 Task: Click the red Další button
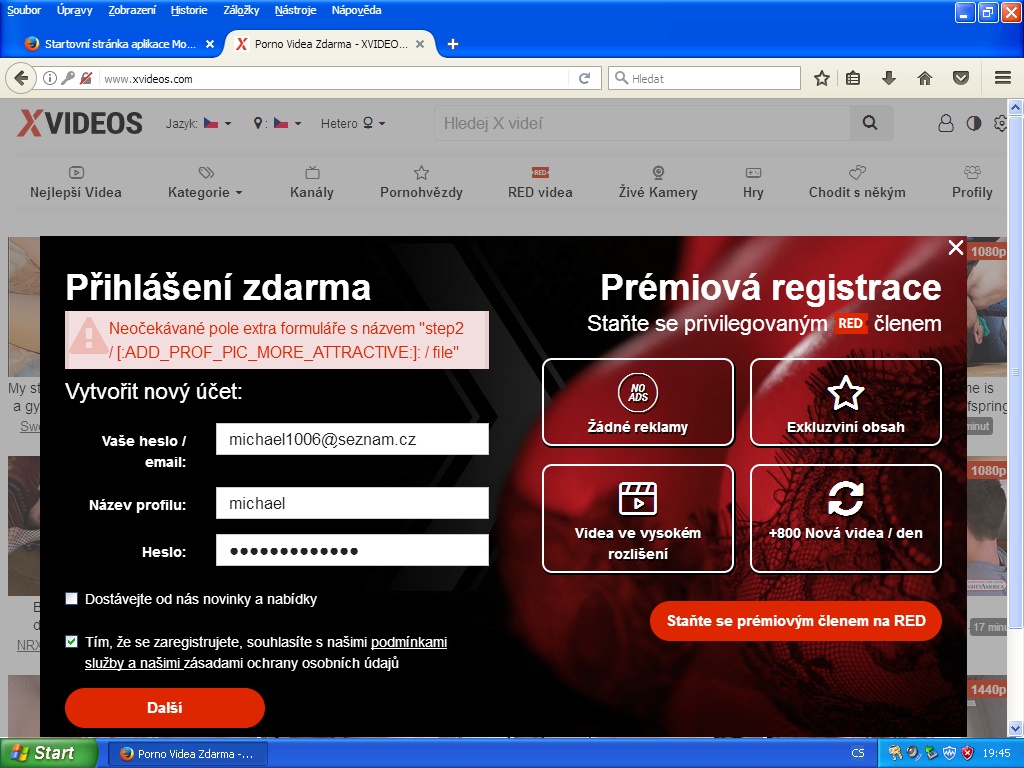click(165, 707)
